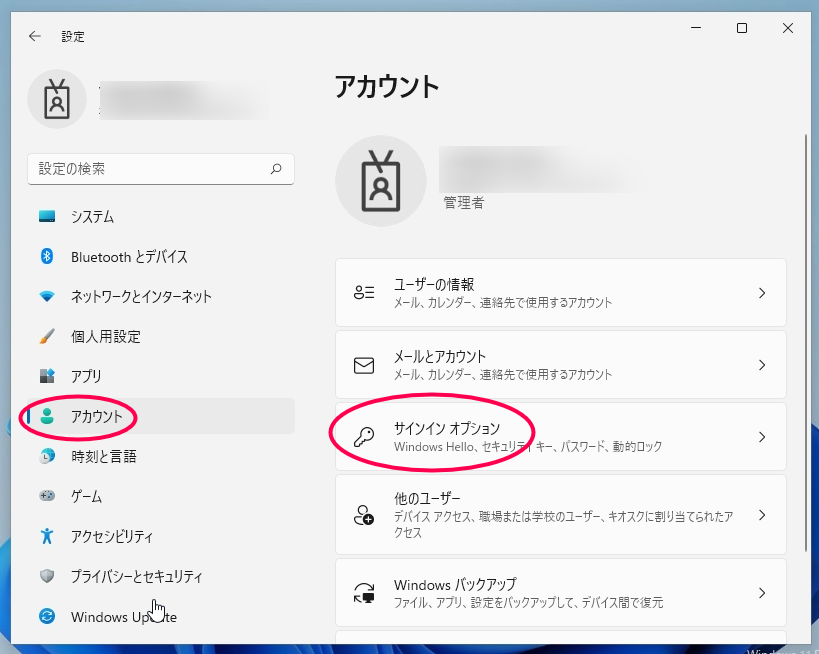Click the 管理者 label under the account name

coord(464,203)
